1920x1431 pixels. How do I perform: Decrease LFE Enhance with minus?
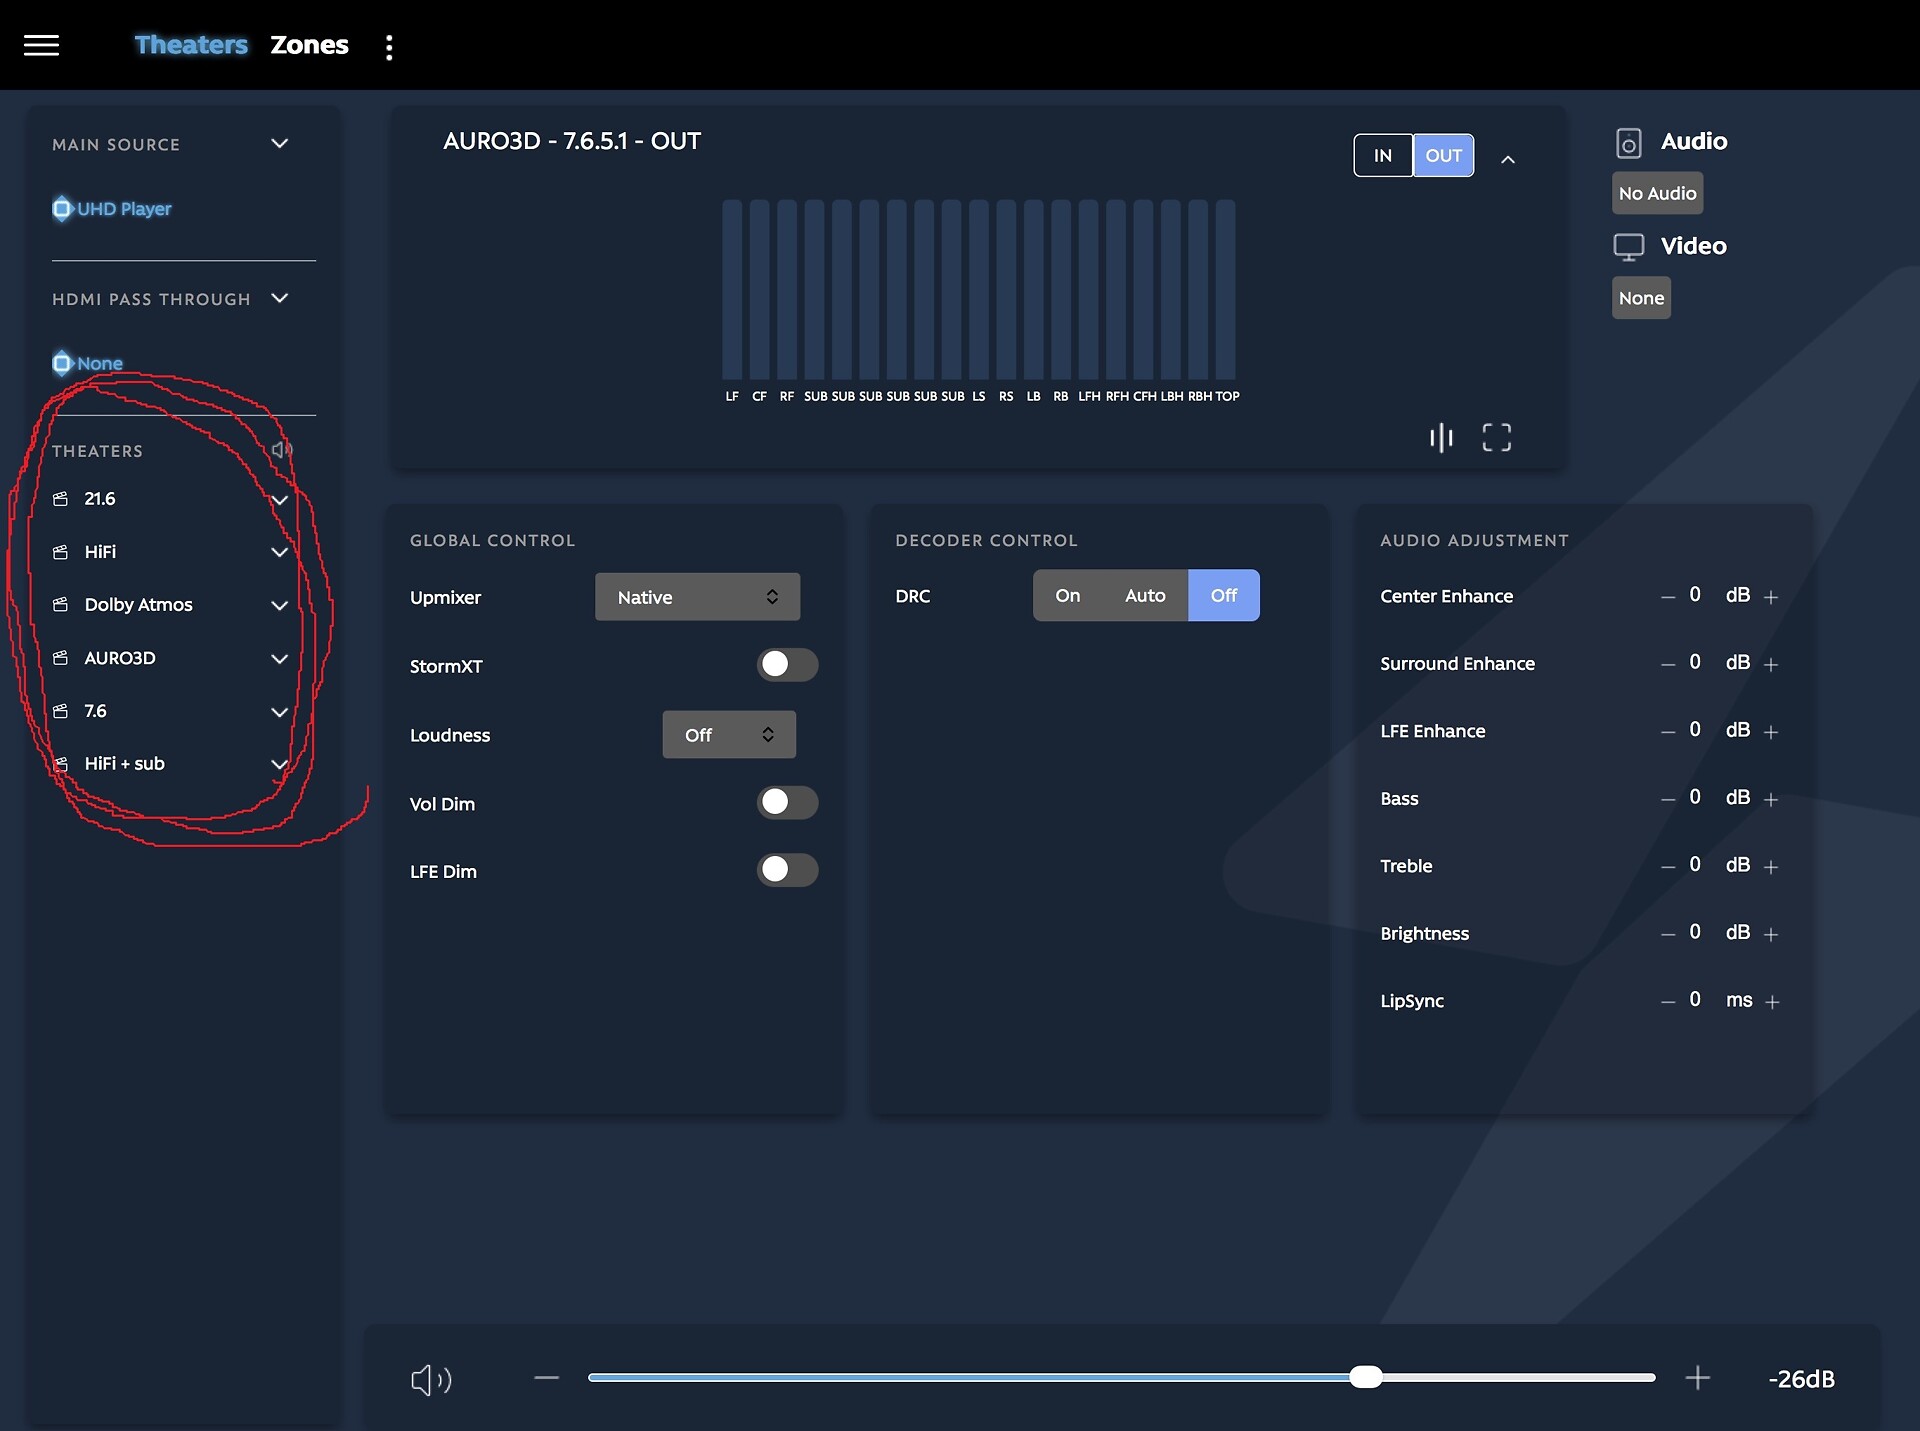click(x=1668, y=732)
